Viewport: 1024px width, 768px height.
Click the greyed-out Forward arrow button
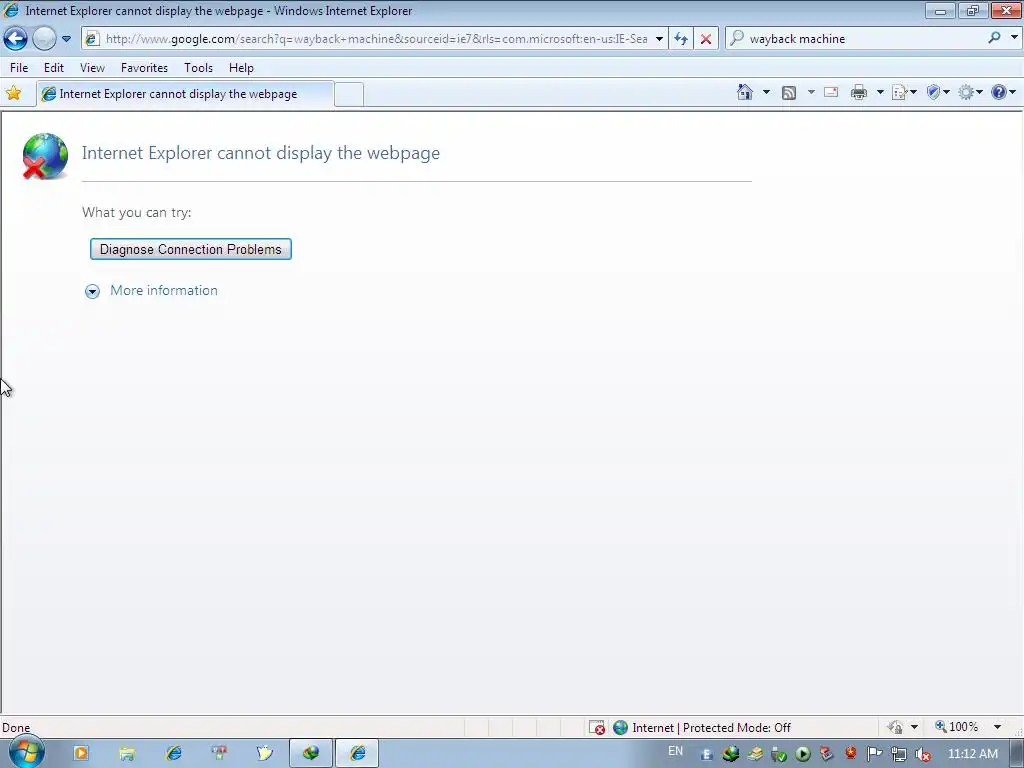[x=44, y=39]
